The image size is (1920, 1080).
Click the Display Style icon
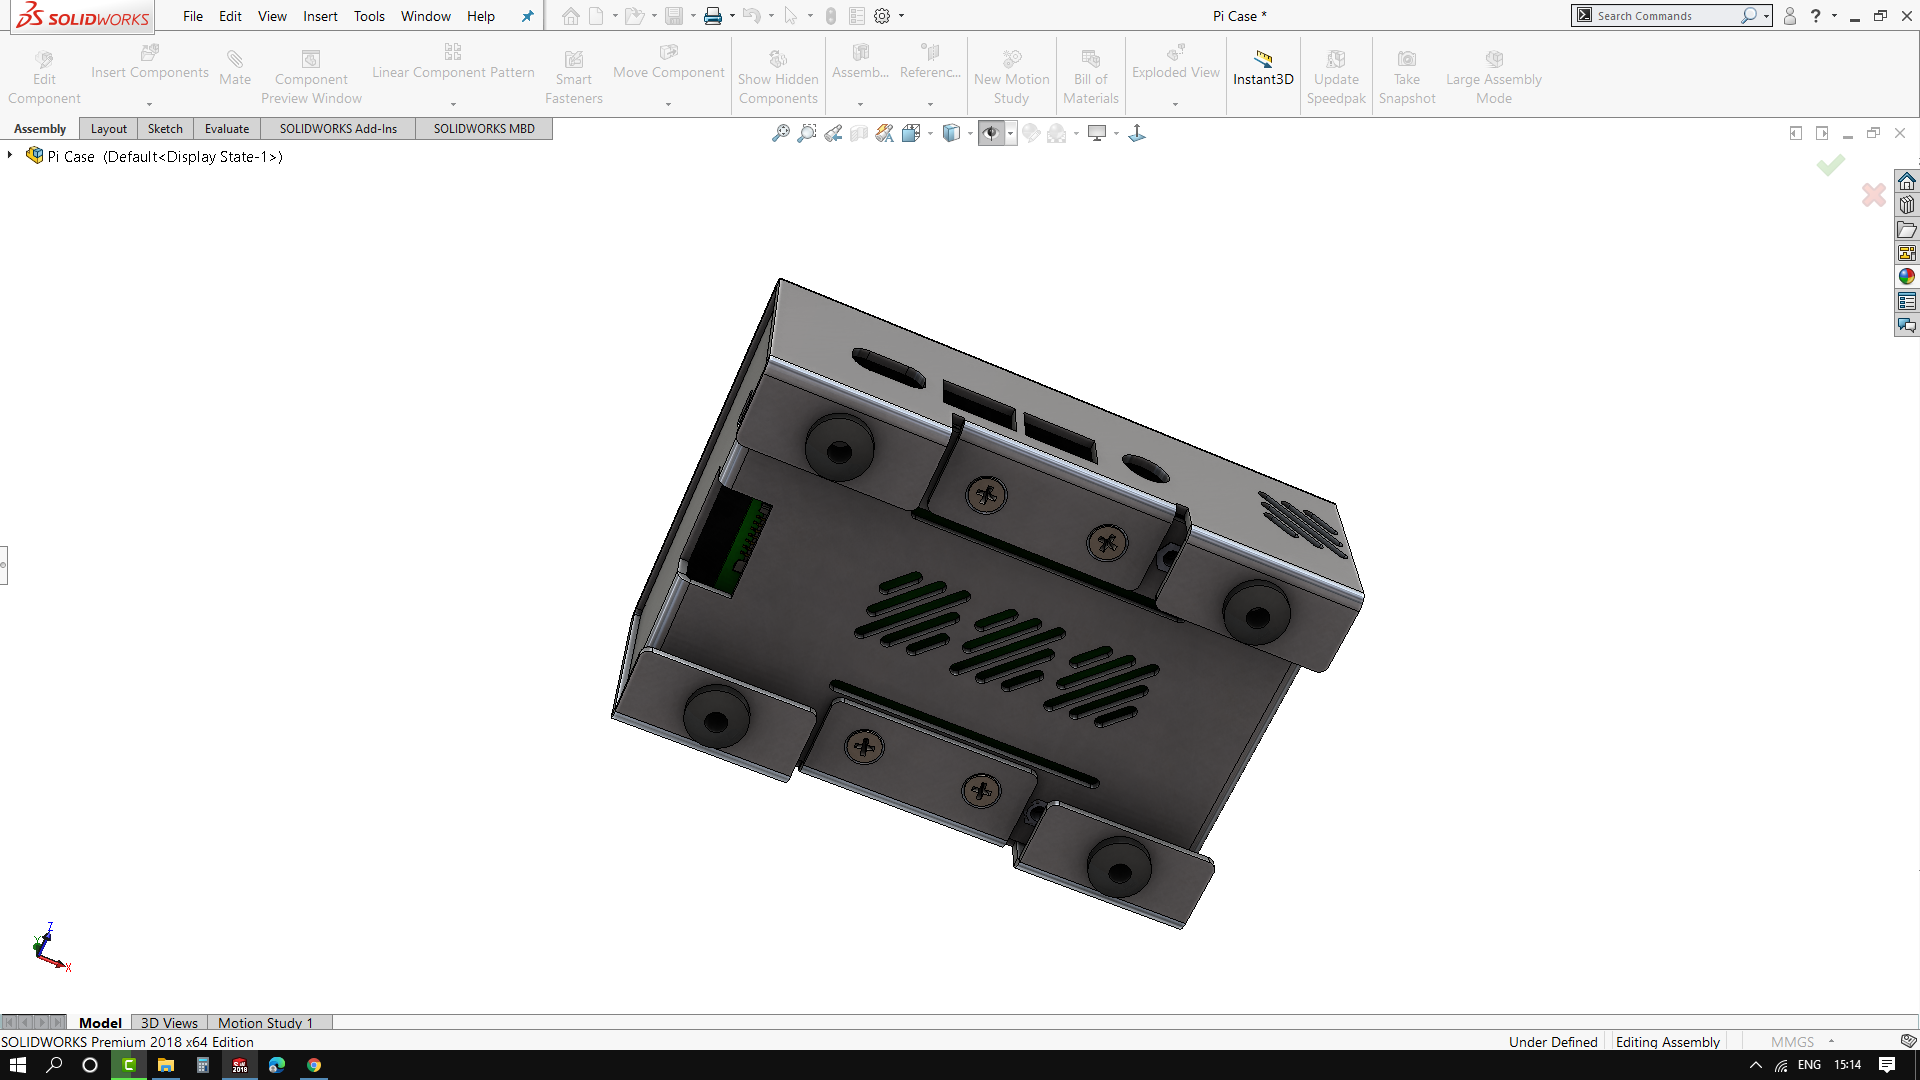pyautogui.click(x=951, y=133)
